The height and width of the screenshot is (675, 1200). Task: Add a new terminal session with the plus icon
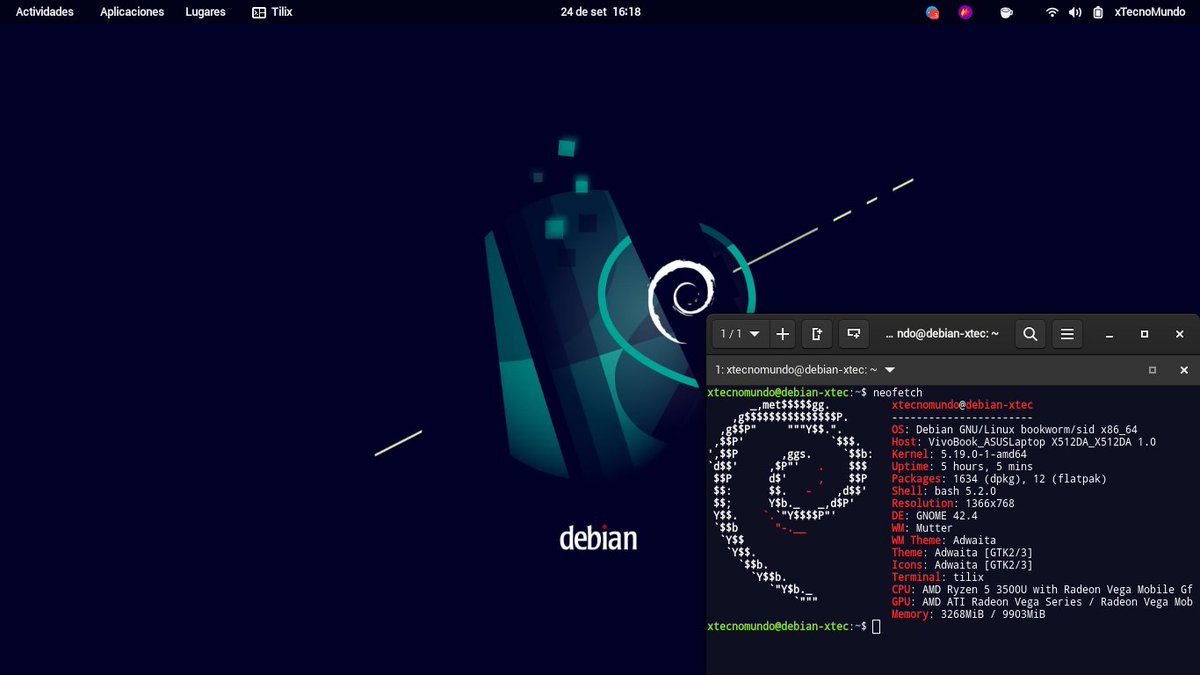pyautogui.click(x=782, y=333)
